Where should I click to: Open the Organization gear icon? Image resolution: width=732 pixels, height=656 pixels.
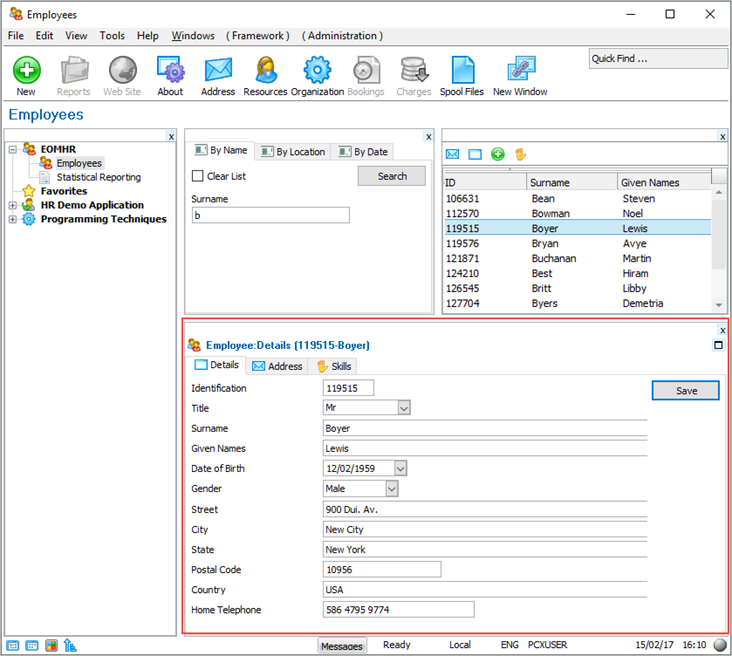(x=317, y=71)
